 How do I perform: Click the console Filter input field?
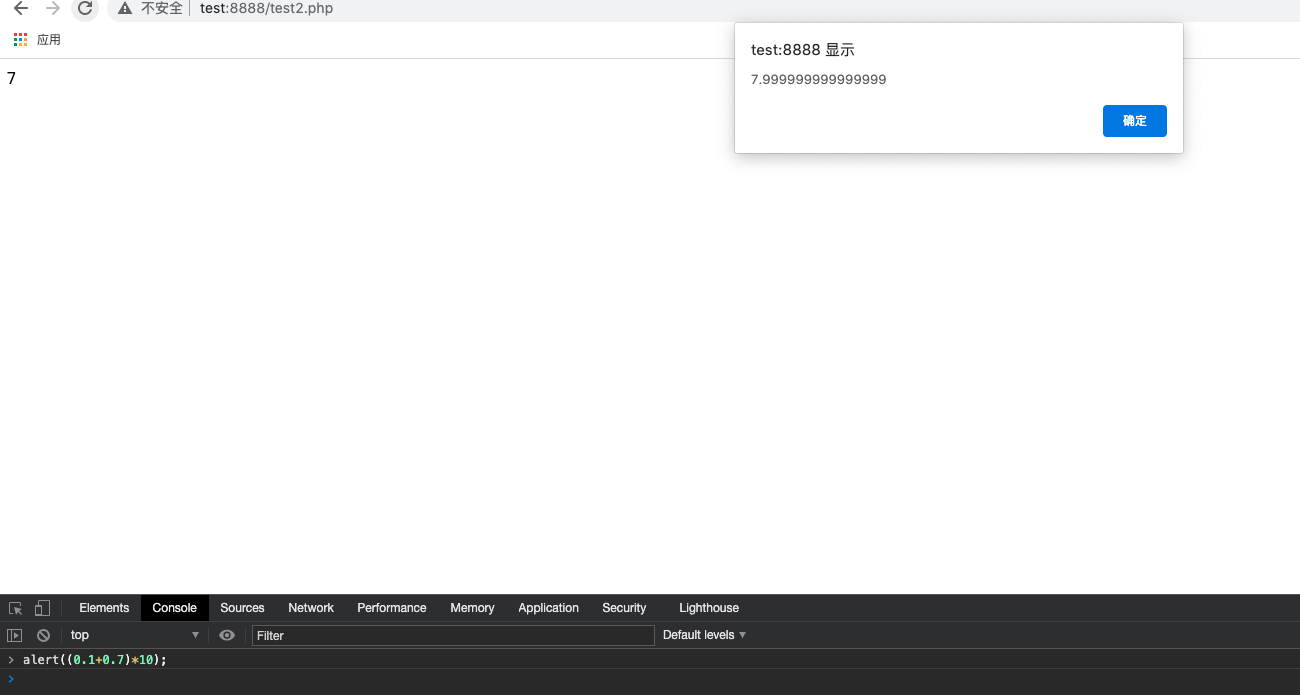pyautogui.click(x=453, y=635)
